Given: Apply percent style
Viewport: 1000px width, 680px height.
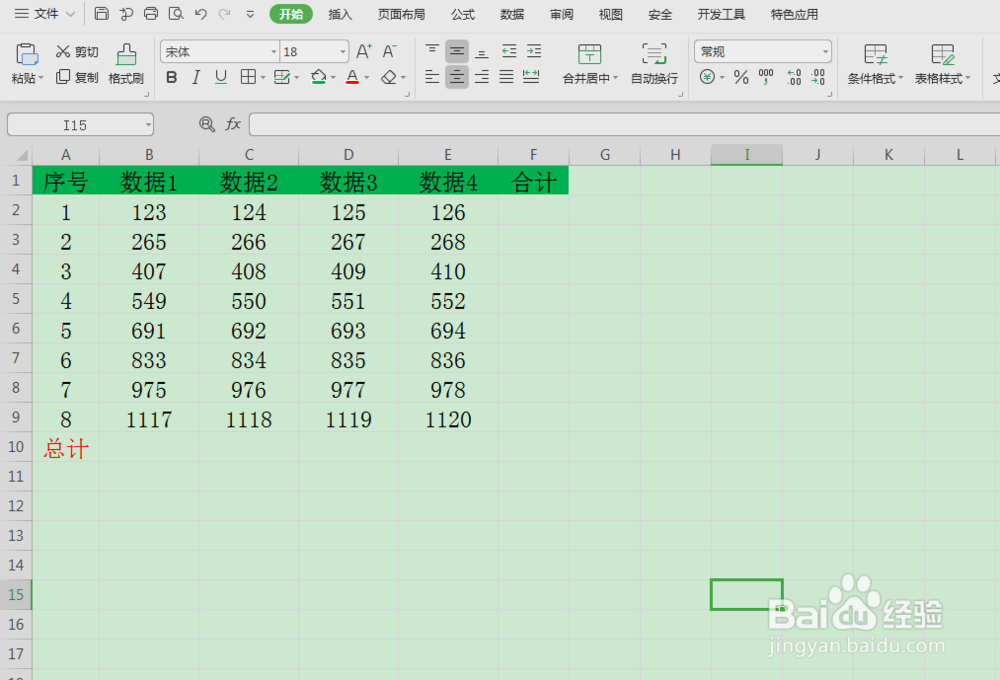Looking at the screenshot, I should 740,77.
